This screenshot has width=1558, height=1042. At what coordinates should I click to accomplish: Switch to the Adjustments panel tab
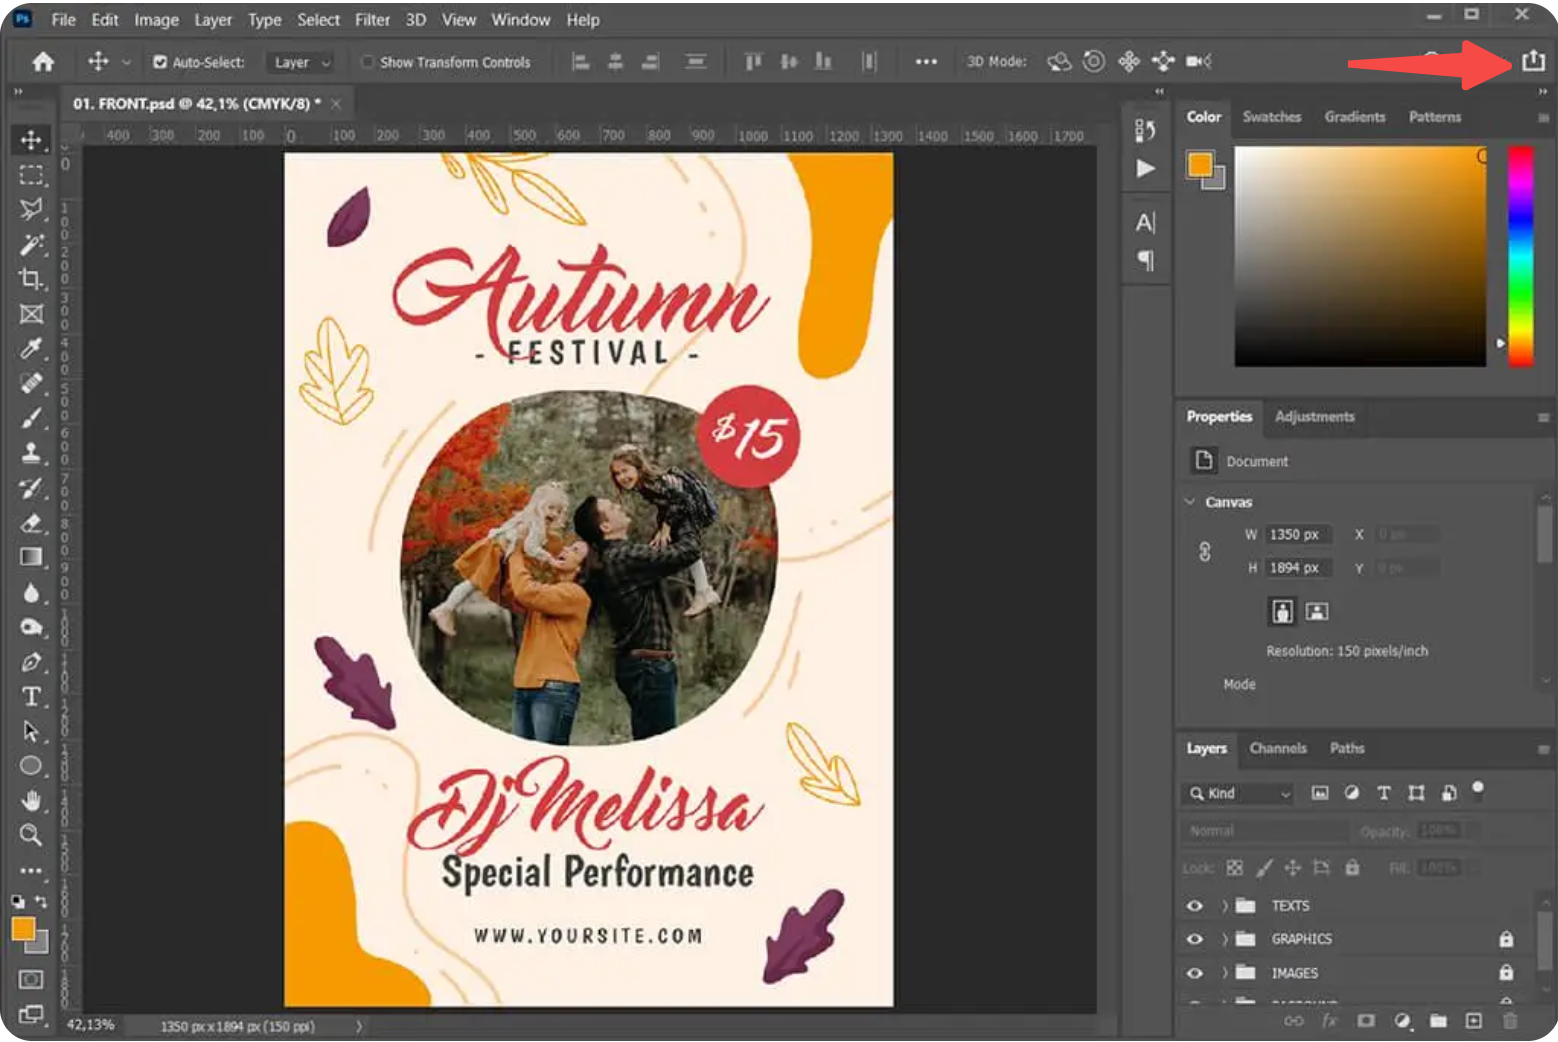tap(1315, 417)
